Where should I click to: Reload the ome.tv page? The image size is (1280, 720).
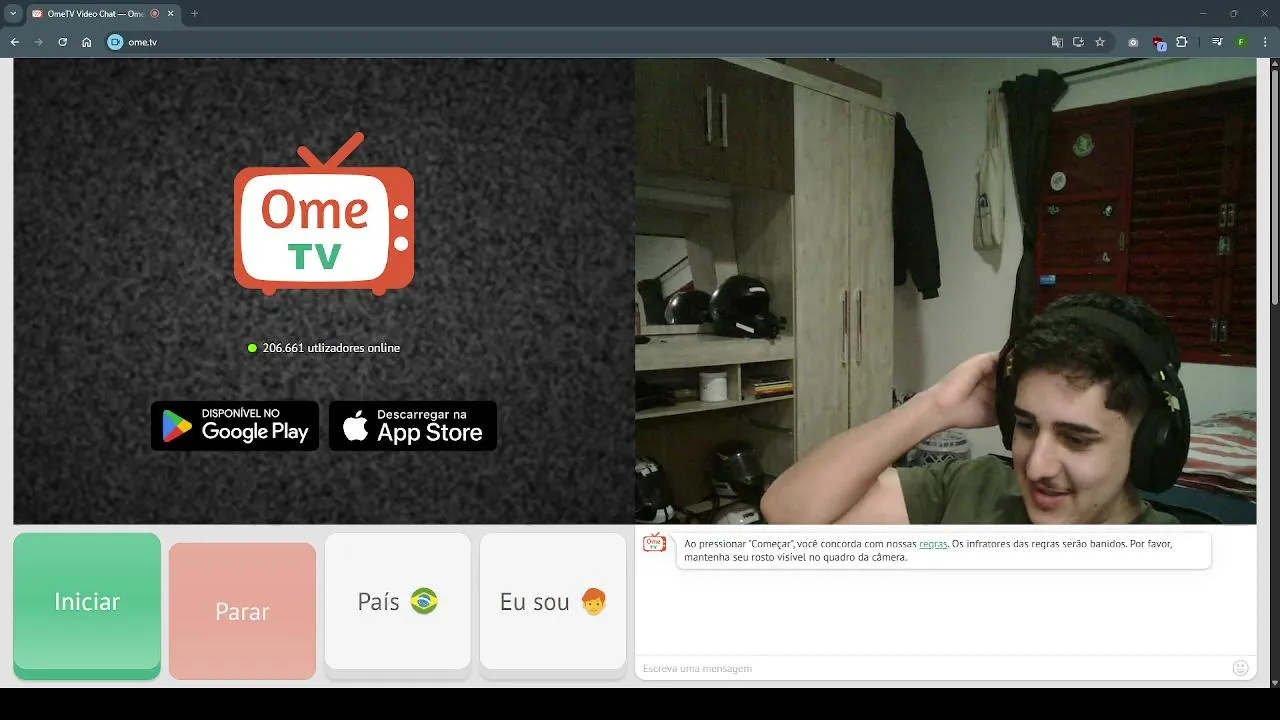coord(62,42)
